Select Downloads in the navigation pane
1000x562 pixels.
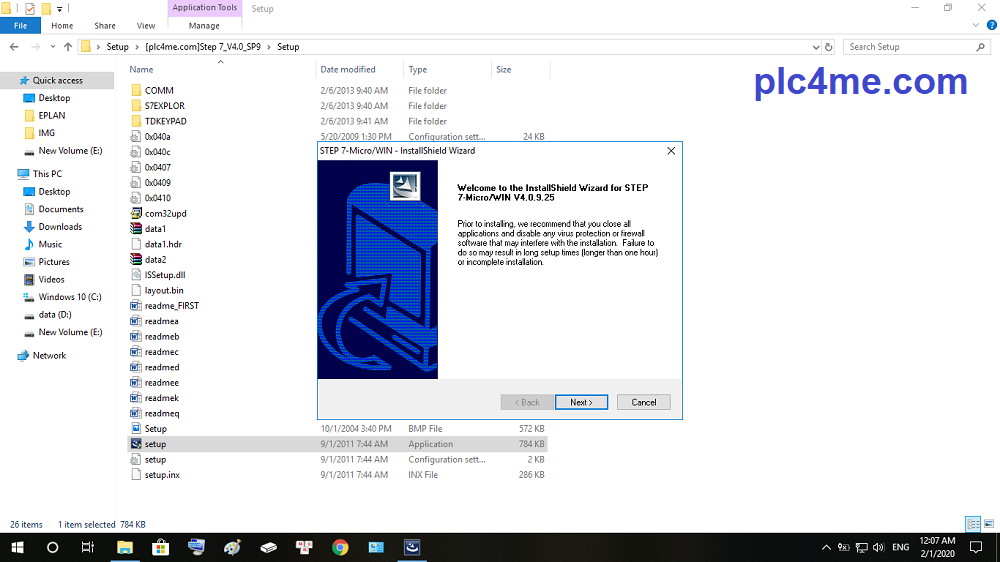(60, 227)
